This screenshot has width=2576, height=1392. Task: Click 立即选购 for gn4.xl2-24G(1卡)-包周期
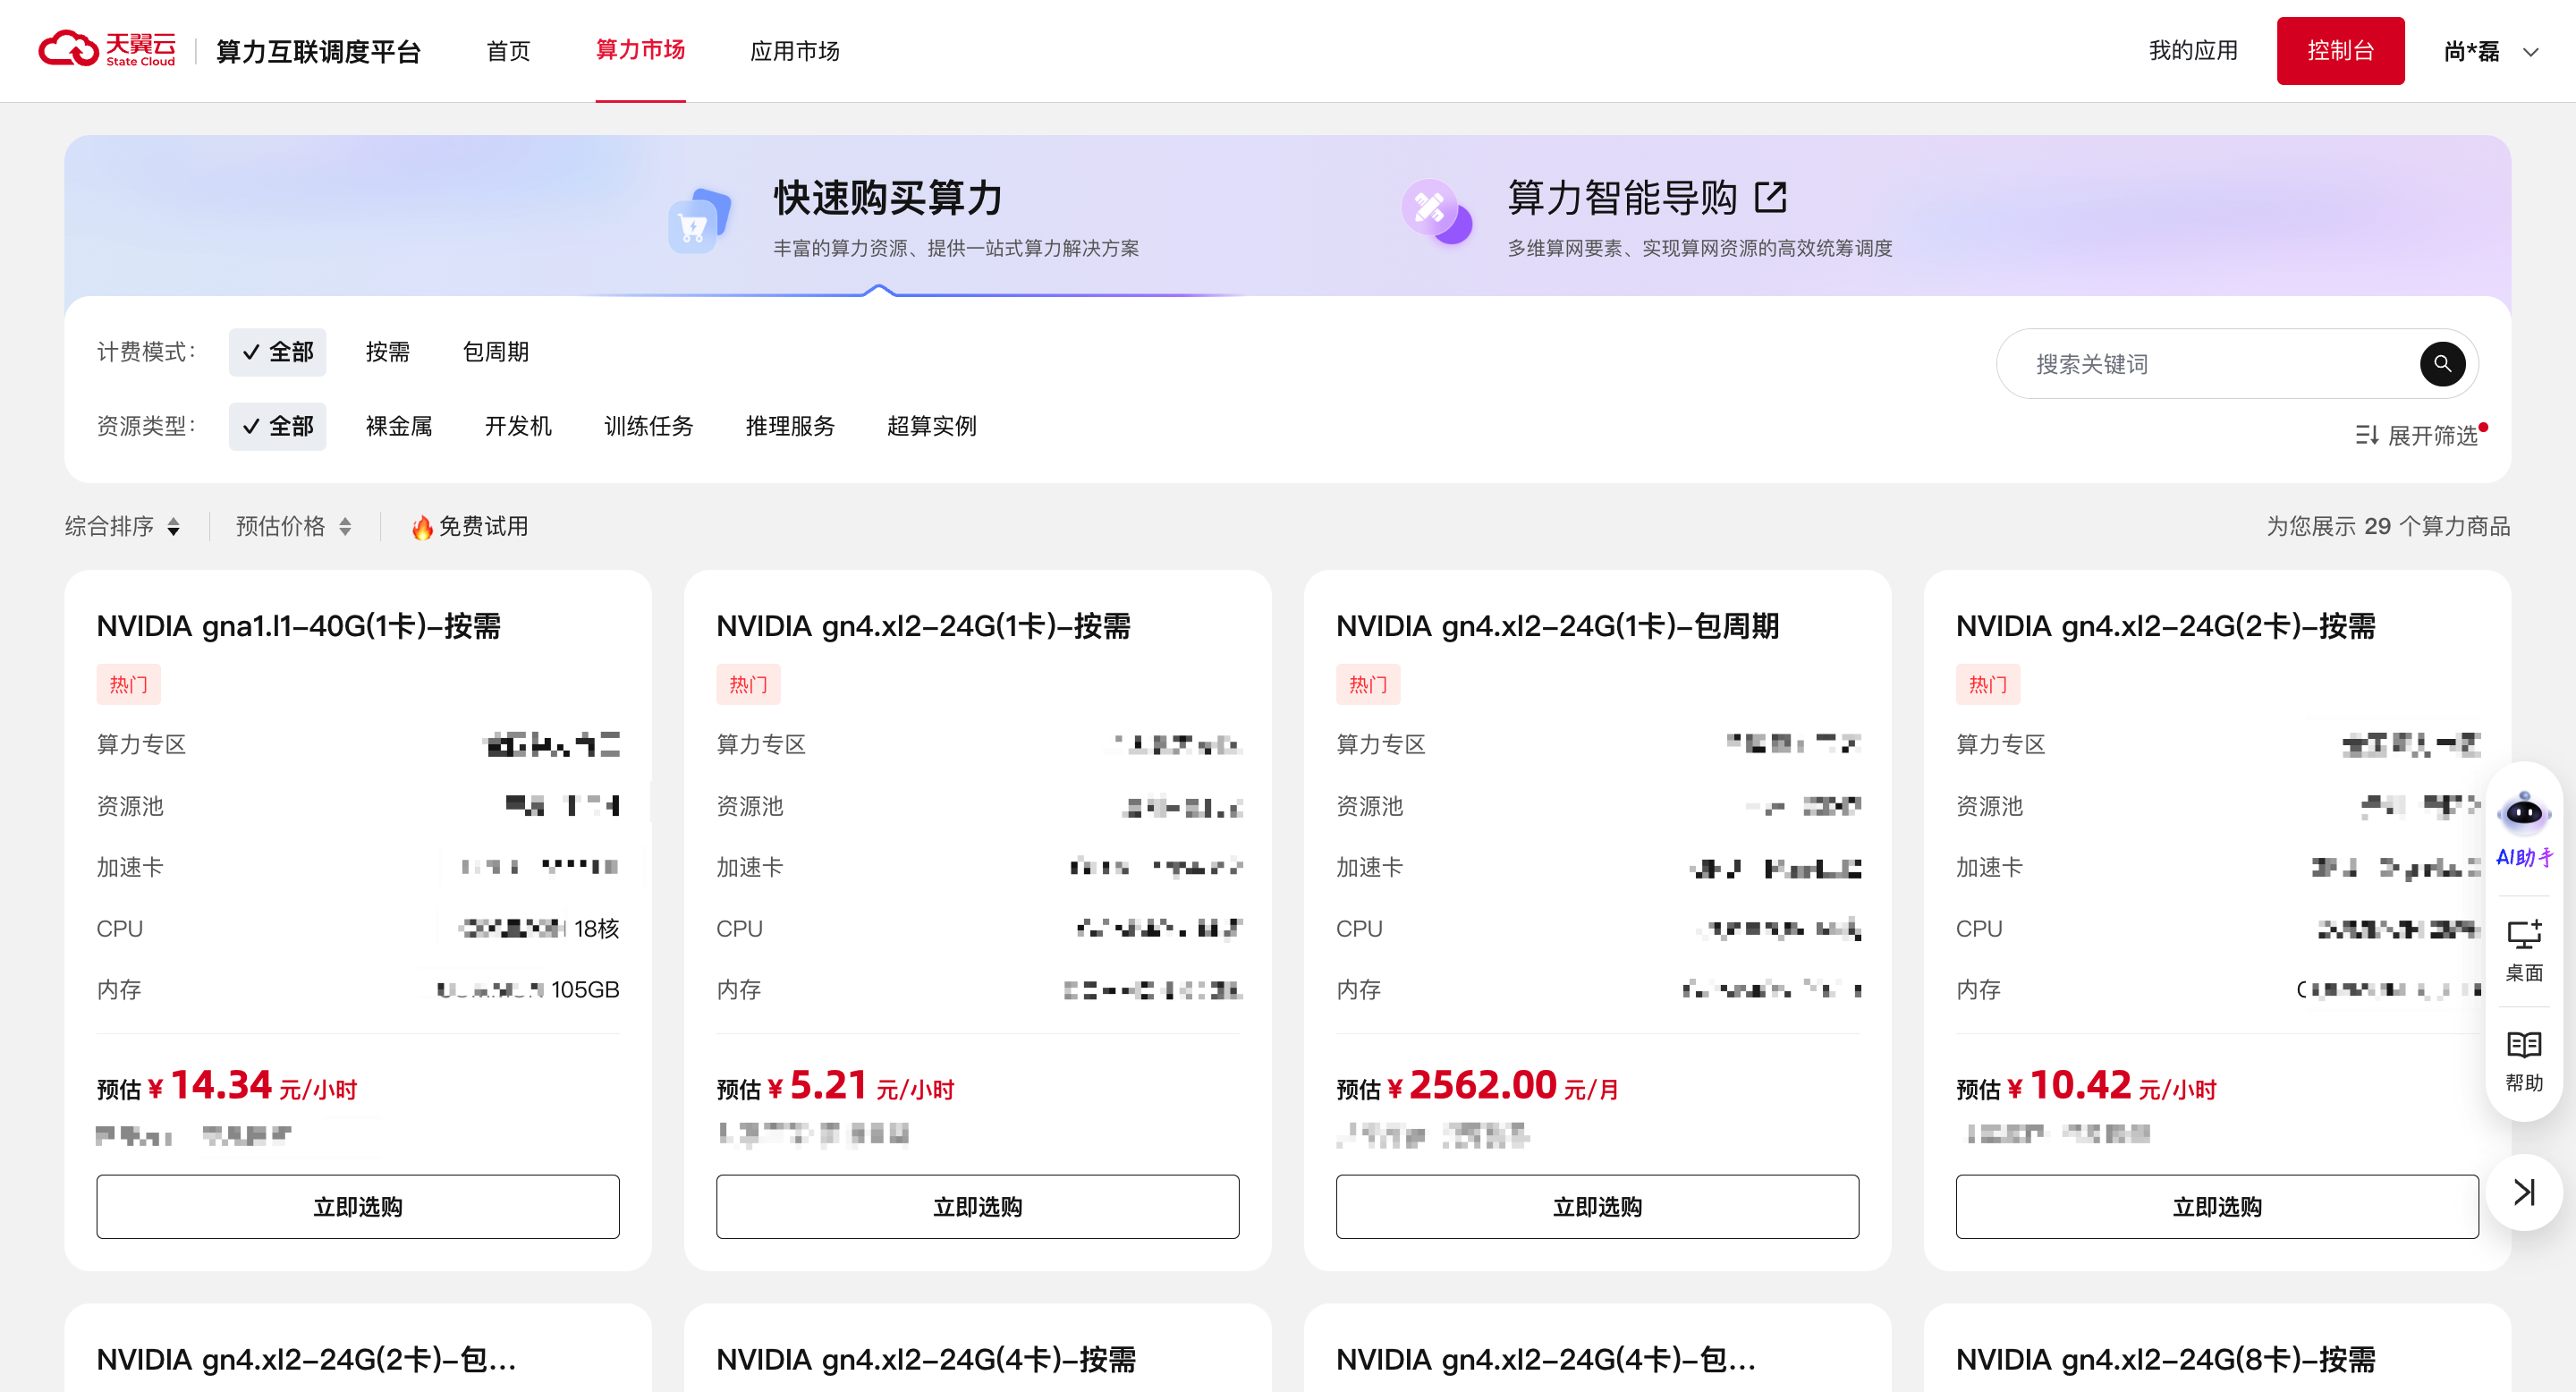coord(1597,1207)
